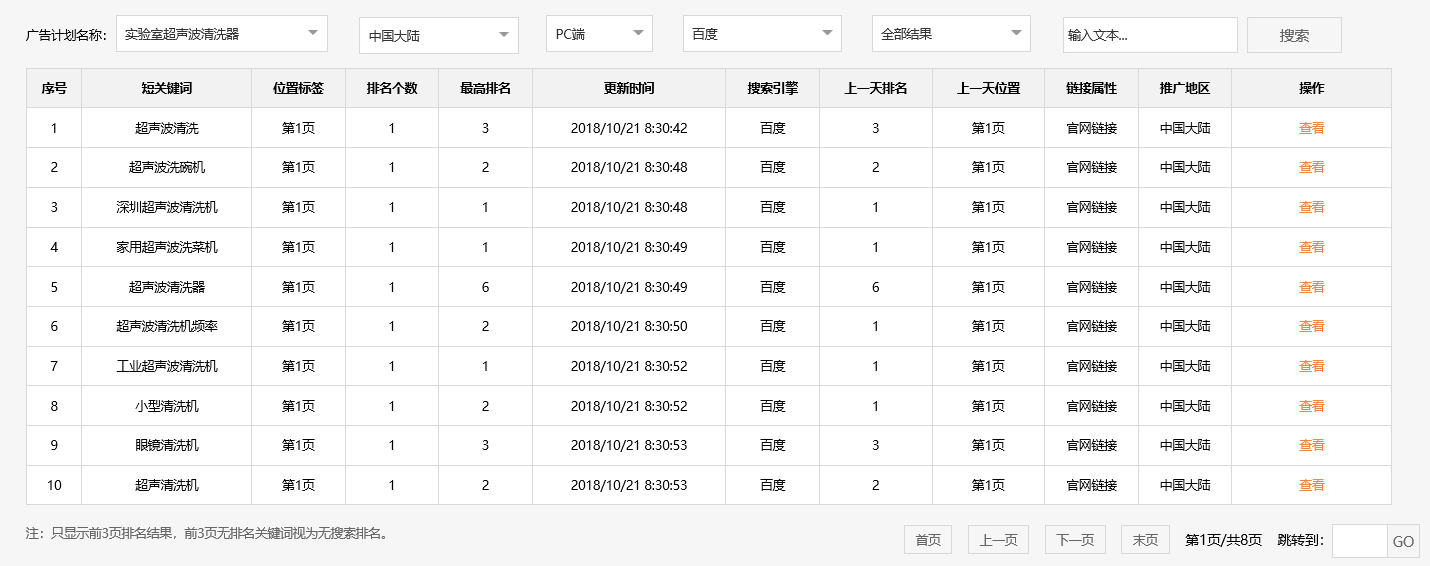Select keyword cell 家用超声波洗菜机
The width and height of the screenshot is (1430, 566).
[x=166, y=247]
